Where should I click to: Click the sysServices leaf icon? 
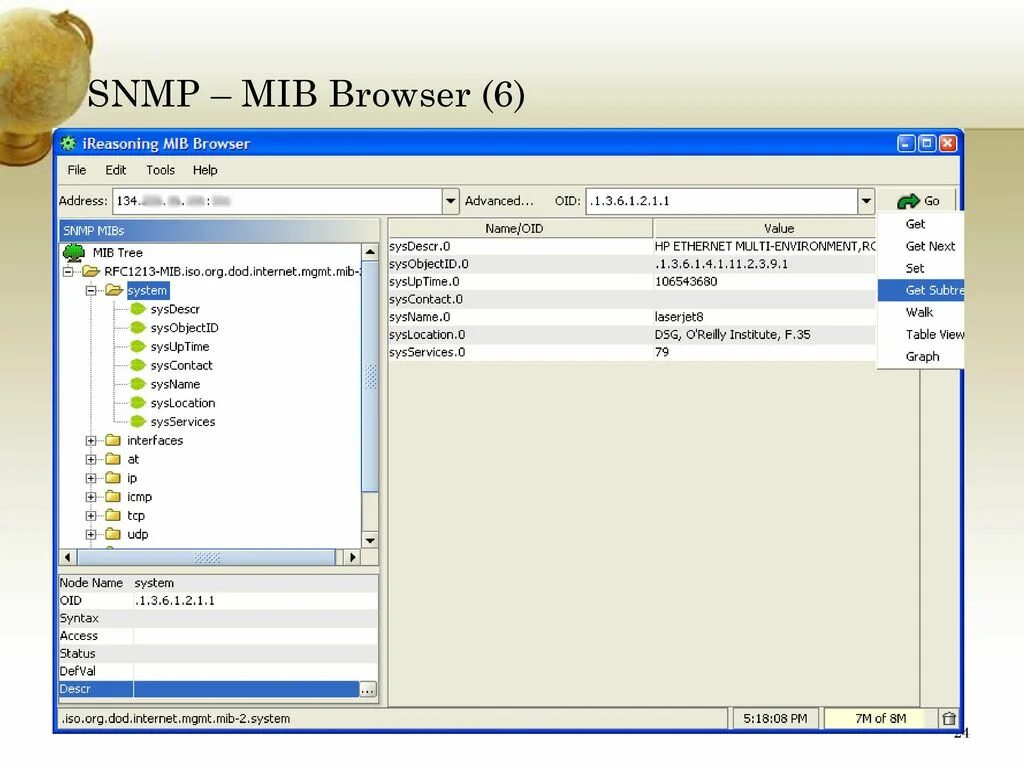point(138,422)
